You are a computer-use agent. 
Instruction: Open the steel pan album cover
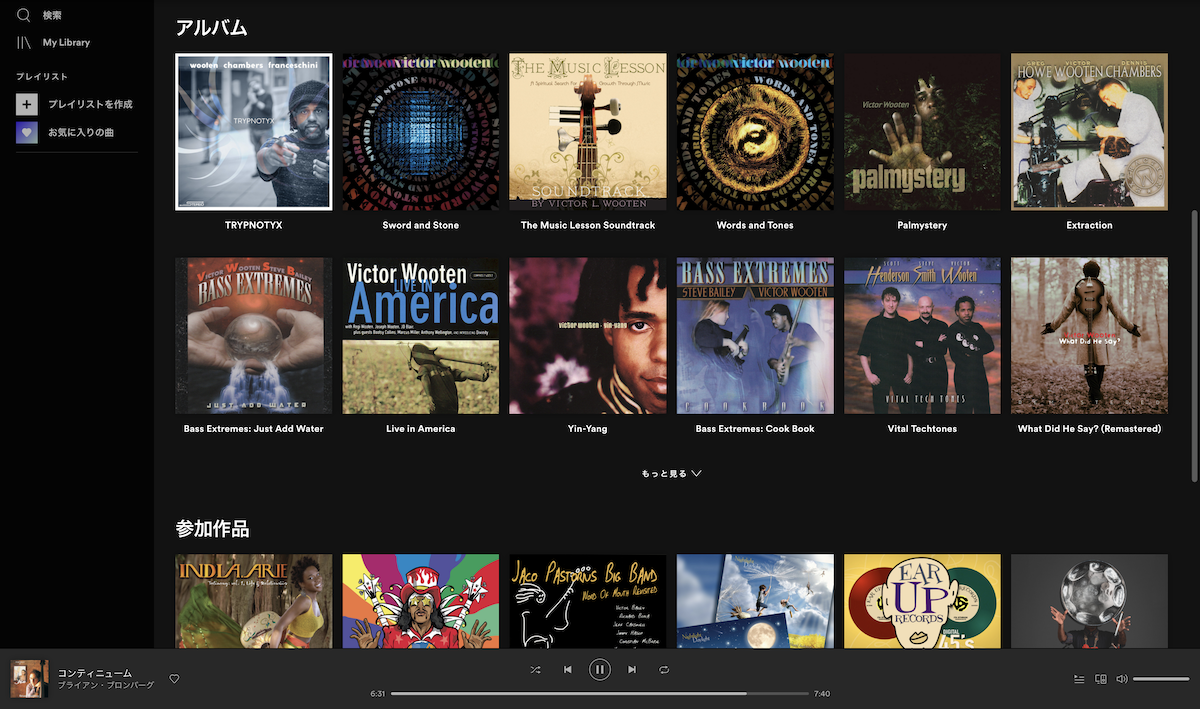(x=1089, y=601)
